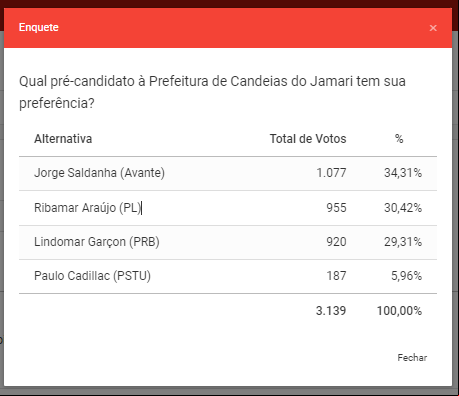459x396 pixels.
Task: Select the Jorge Saldanha (Avante) row
Action: point(228,173)
